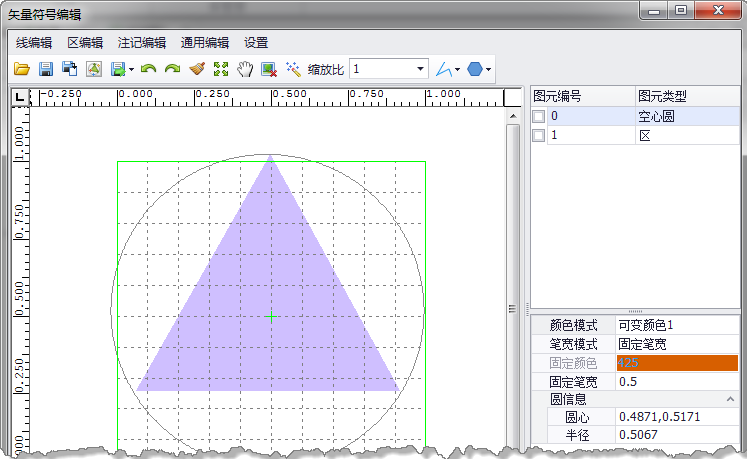Click the magic wand icon

[x=293, y=69]
